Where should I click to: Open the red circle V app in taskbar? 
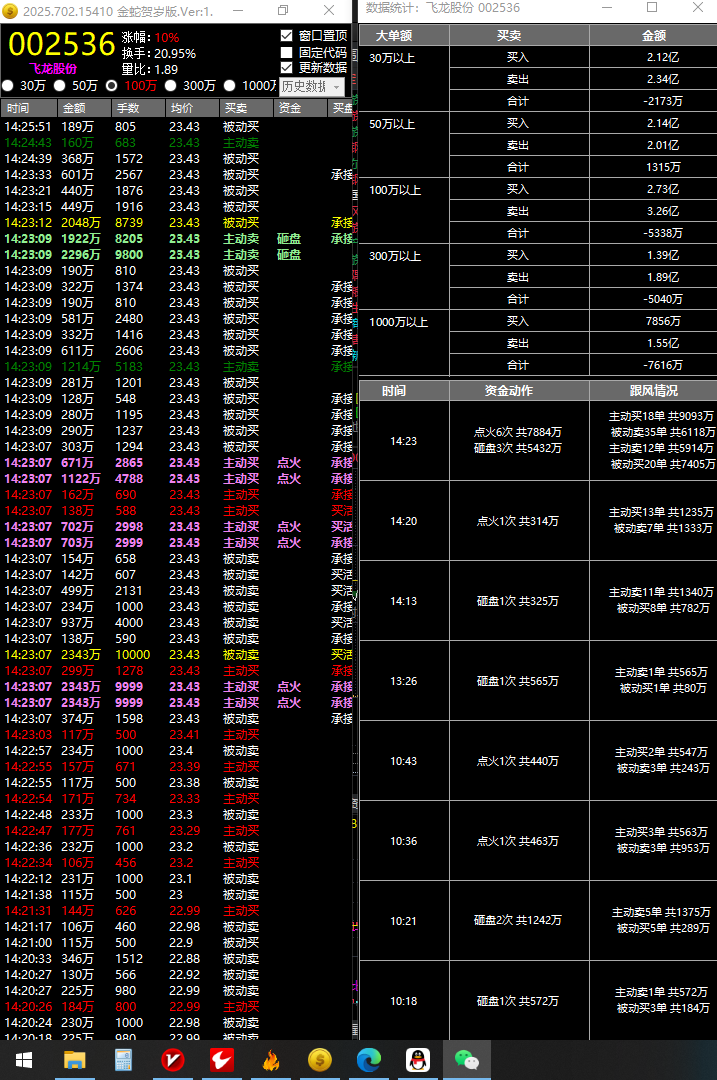[x=172, y=1059]
